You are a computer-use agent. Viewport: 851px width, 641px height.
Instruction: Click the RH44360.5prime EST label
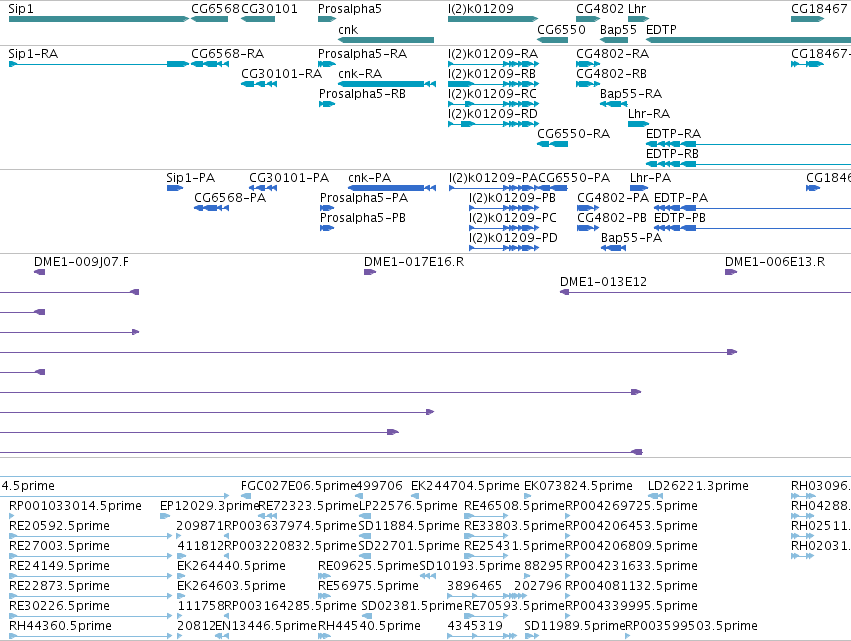[60, 626]
